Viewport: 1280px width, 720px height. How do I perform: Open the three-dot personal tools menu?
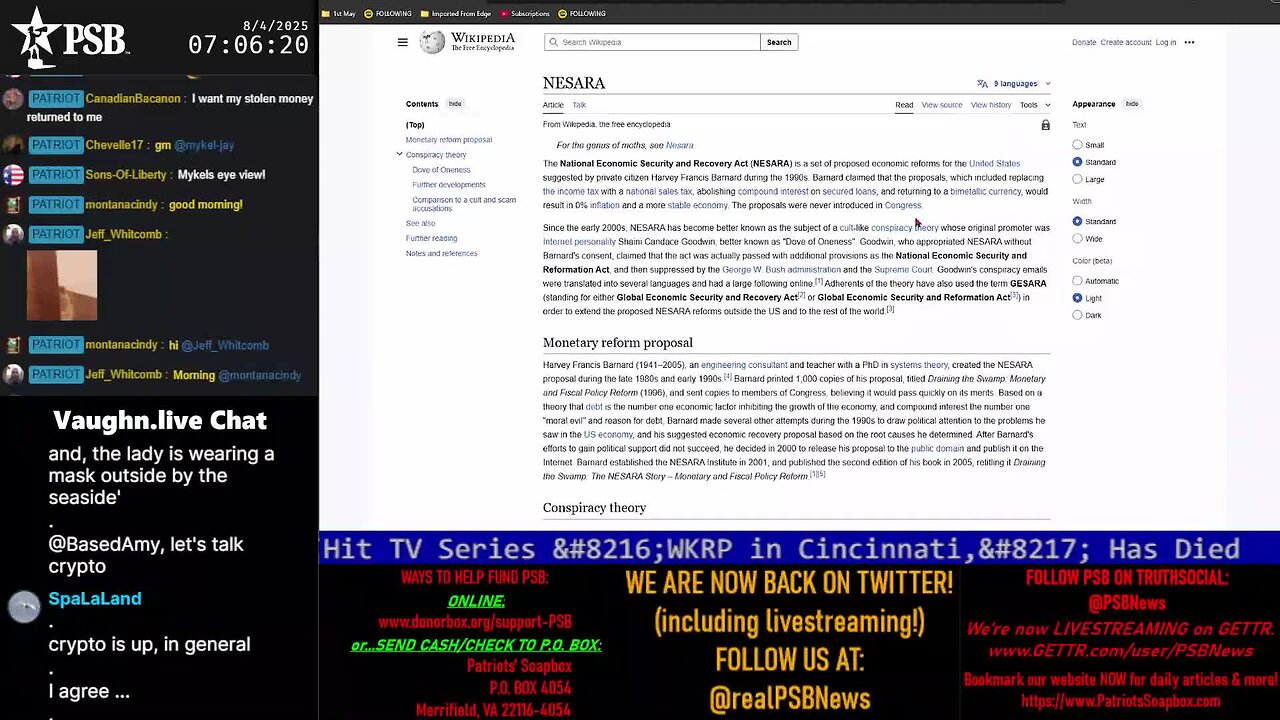click(1189, 42)
